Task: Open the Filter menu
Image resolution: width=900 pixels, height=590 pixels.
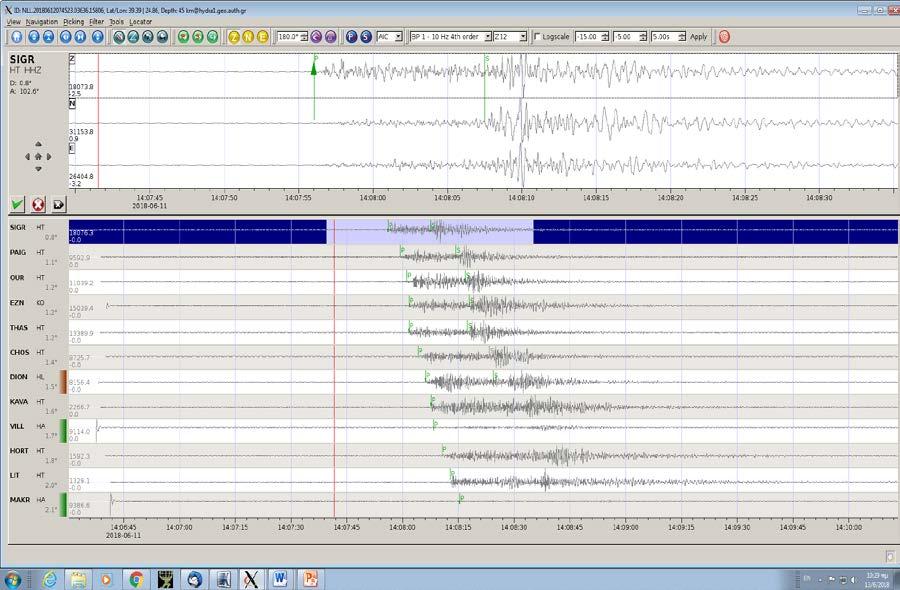Action: coord(96,22)
